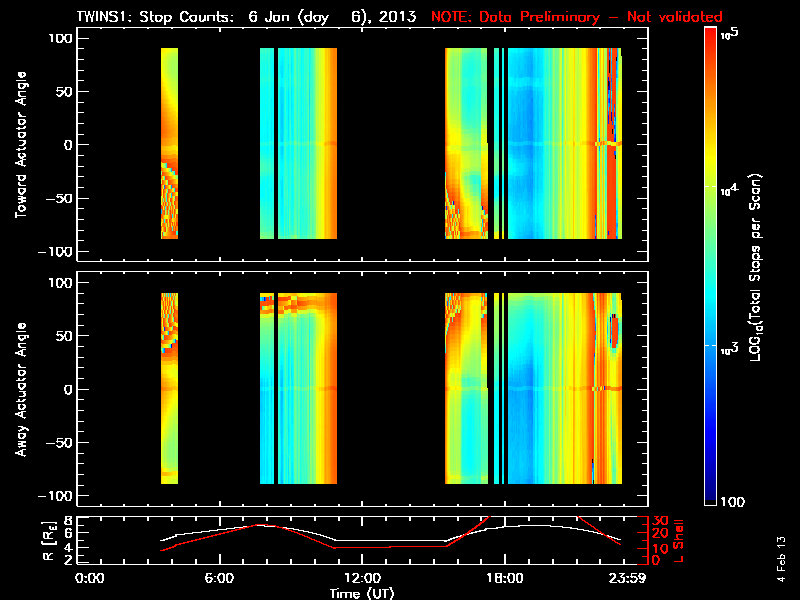The height and width of the screenshot is (600, 800).
Task: Click red tick label '10' on L Shell axis
Action: [x=661, y=548]
